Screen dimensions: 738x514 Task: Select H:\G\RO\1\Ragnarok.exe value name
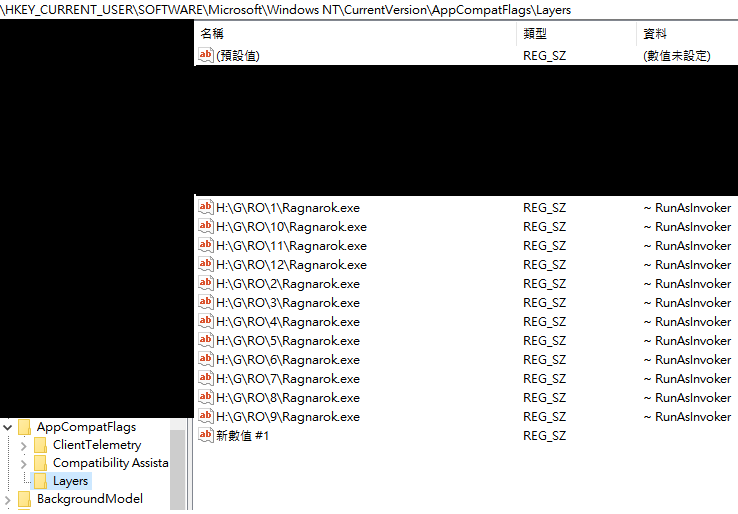(x=288, y=208)
